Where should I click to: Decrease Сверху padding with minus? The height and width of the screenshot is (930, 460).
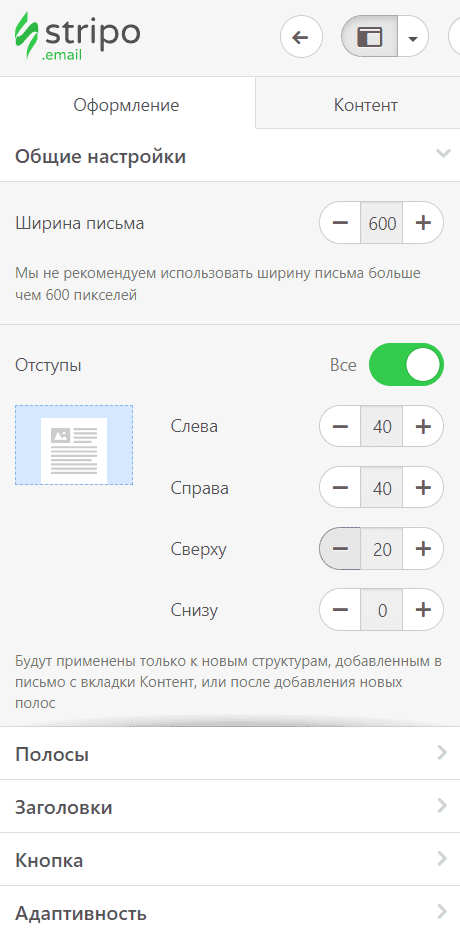pyautogui.click(x=340, y=549)
